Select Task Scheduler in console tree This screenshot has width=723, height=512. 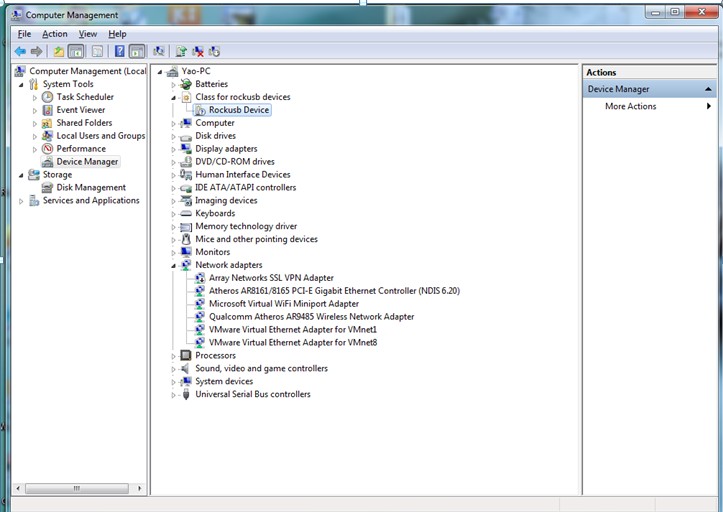(84, 97)
